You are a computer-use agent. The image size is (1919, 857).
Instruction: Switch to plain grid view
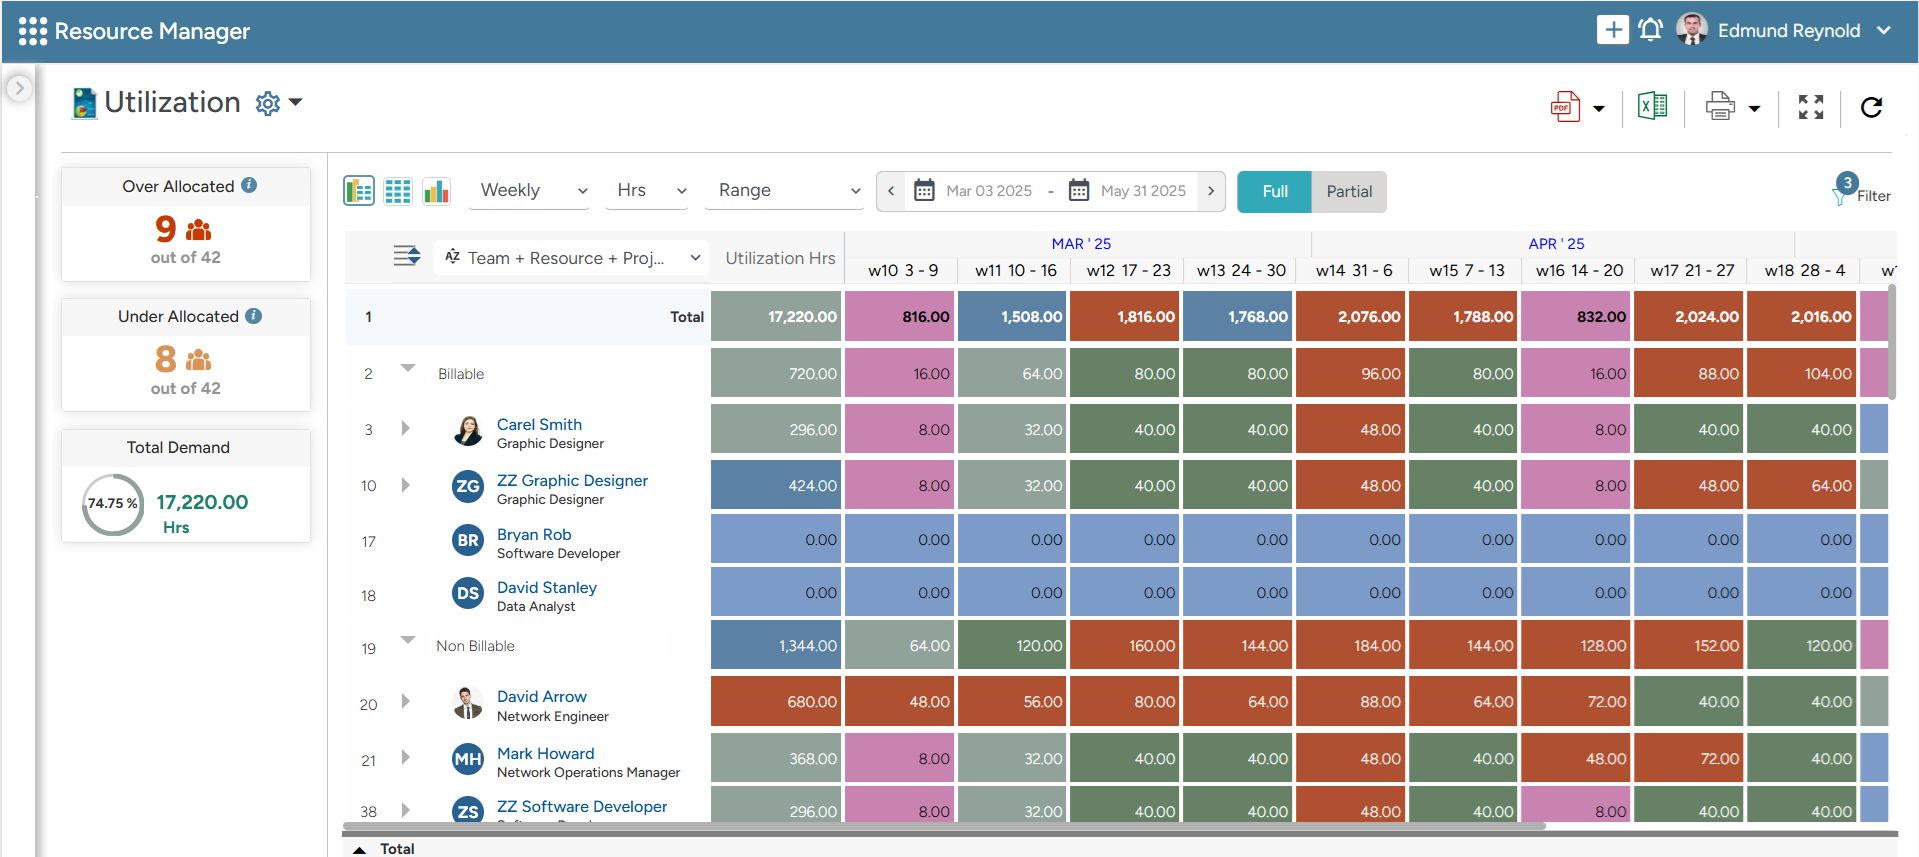pos(398,191)
